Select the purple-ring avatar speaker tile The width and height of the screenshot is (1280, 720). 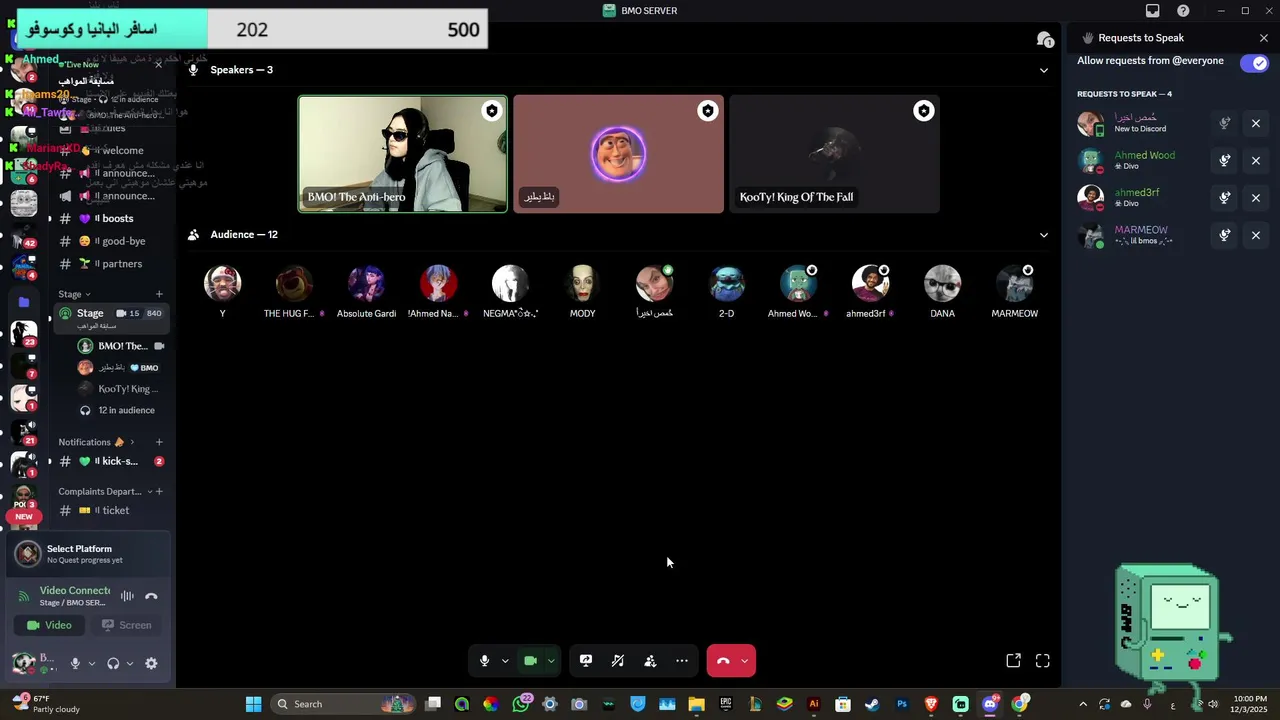pos(618,154)
